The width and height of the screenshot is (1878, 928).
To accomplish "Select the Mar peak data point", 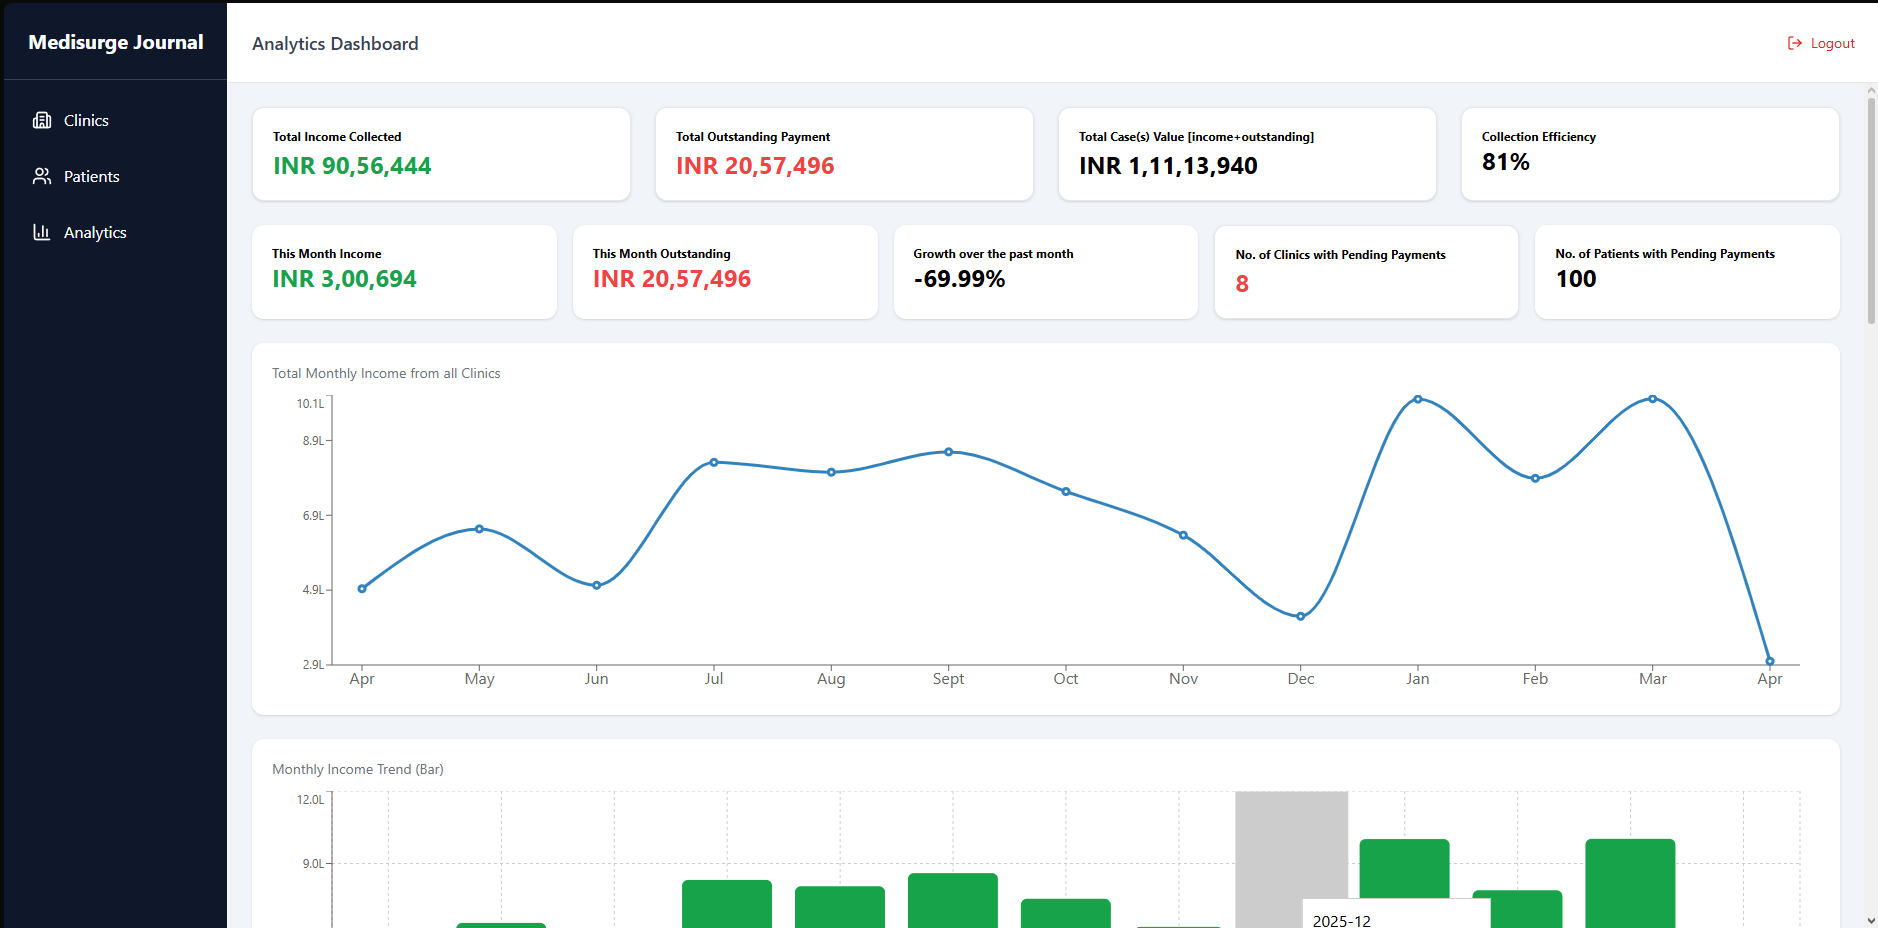I will pos(1652,399).
